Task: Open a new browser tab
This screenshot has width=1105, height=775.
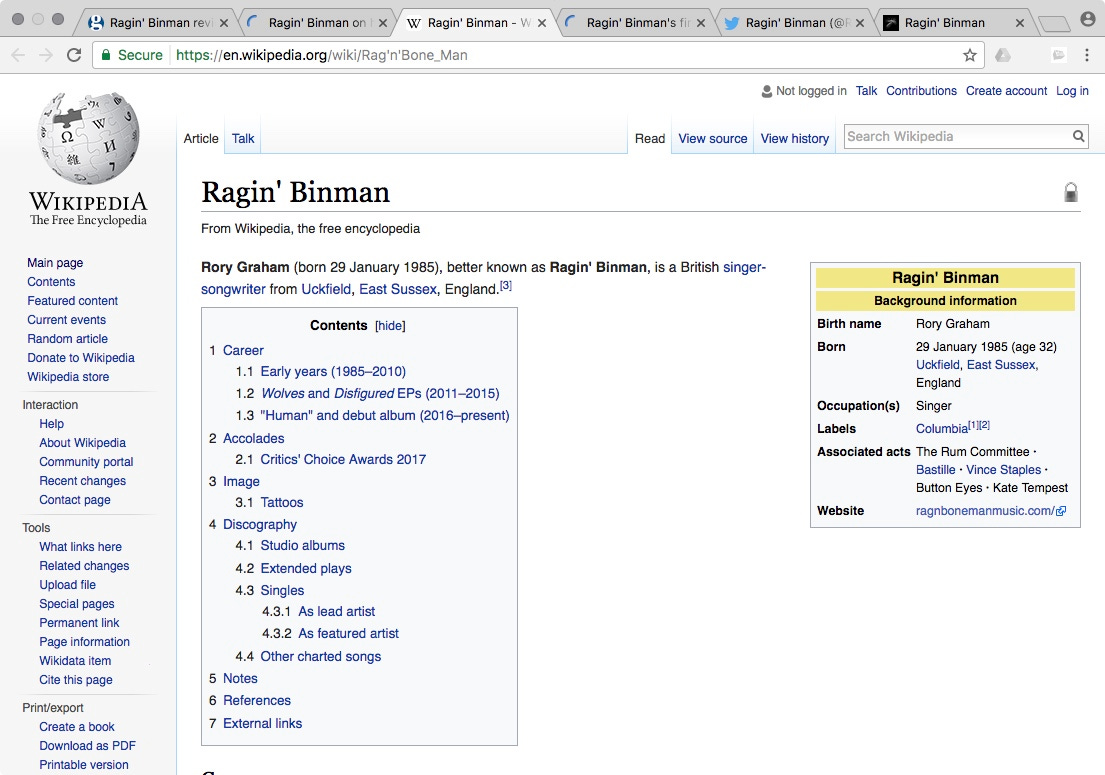Action: [1054, 24]
